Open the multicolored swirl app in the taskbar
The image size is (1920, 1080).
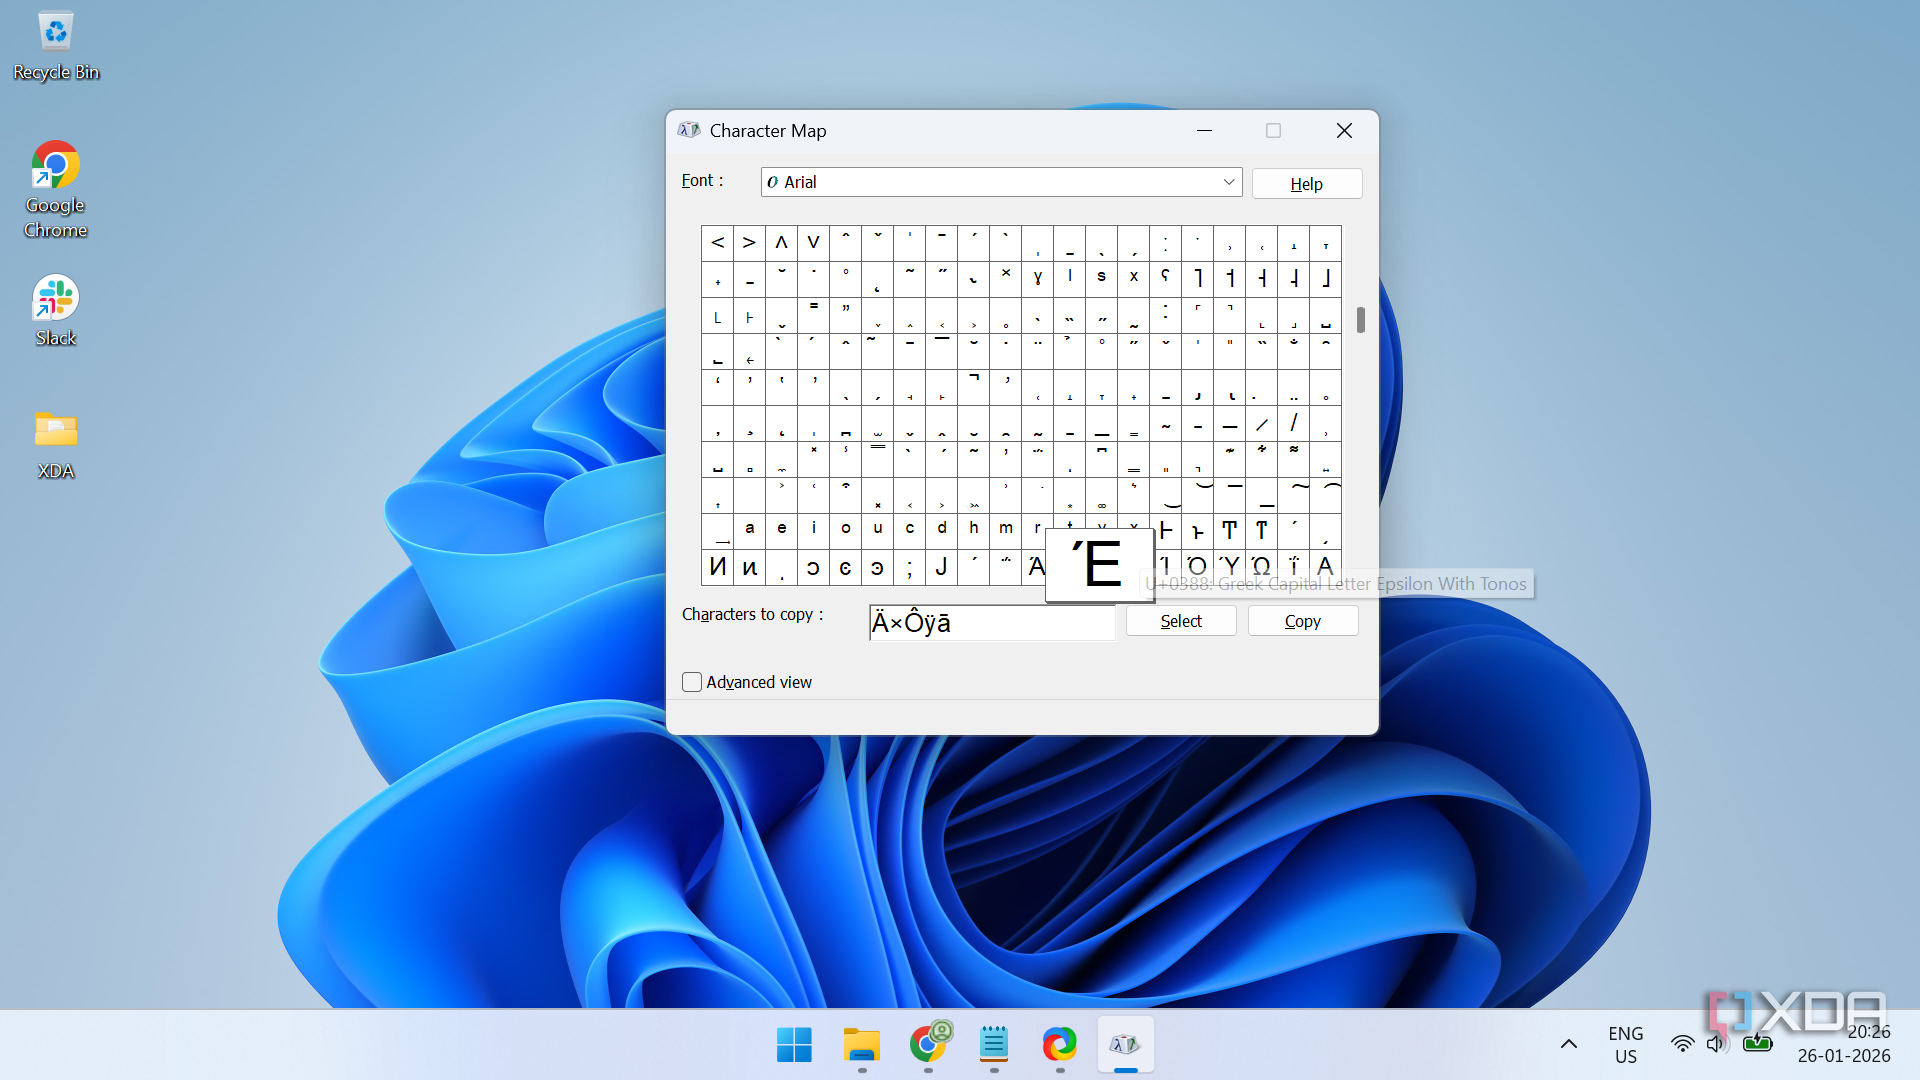click(x=1060, y=1045)
